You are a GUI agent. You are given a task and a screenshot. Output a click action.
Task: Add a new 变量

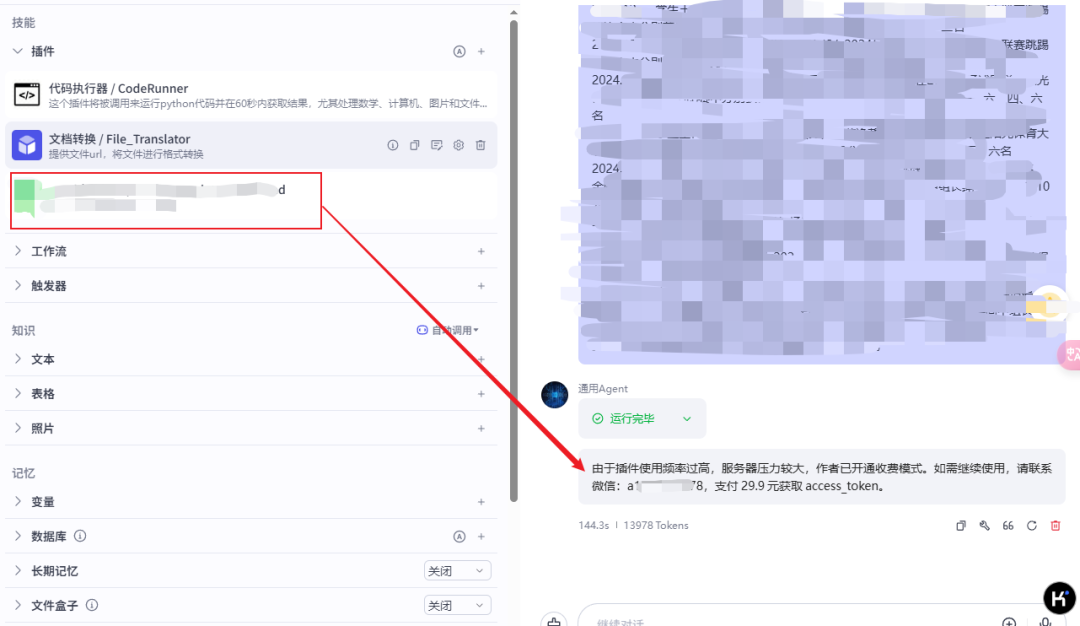[x=481, y=502]
